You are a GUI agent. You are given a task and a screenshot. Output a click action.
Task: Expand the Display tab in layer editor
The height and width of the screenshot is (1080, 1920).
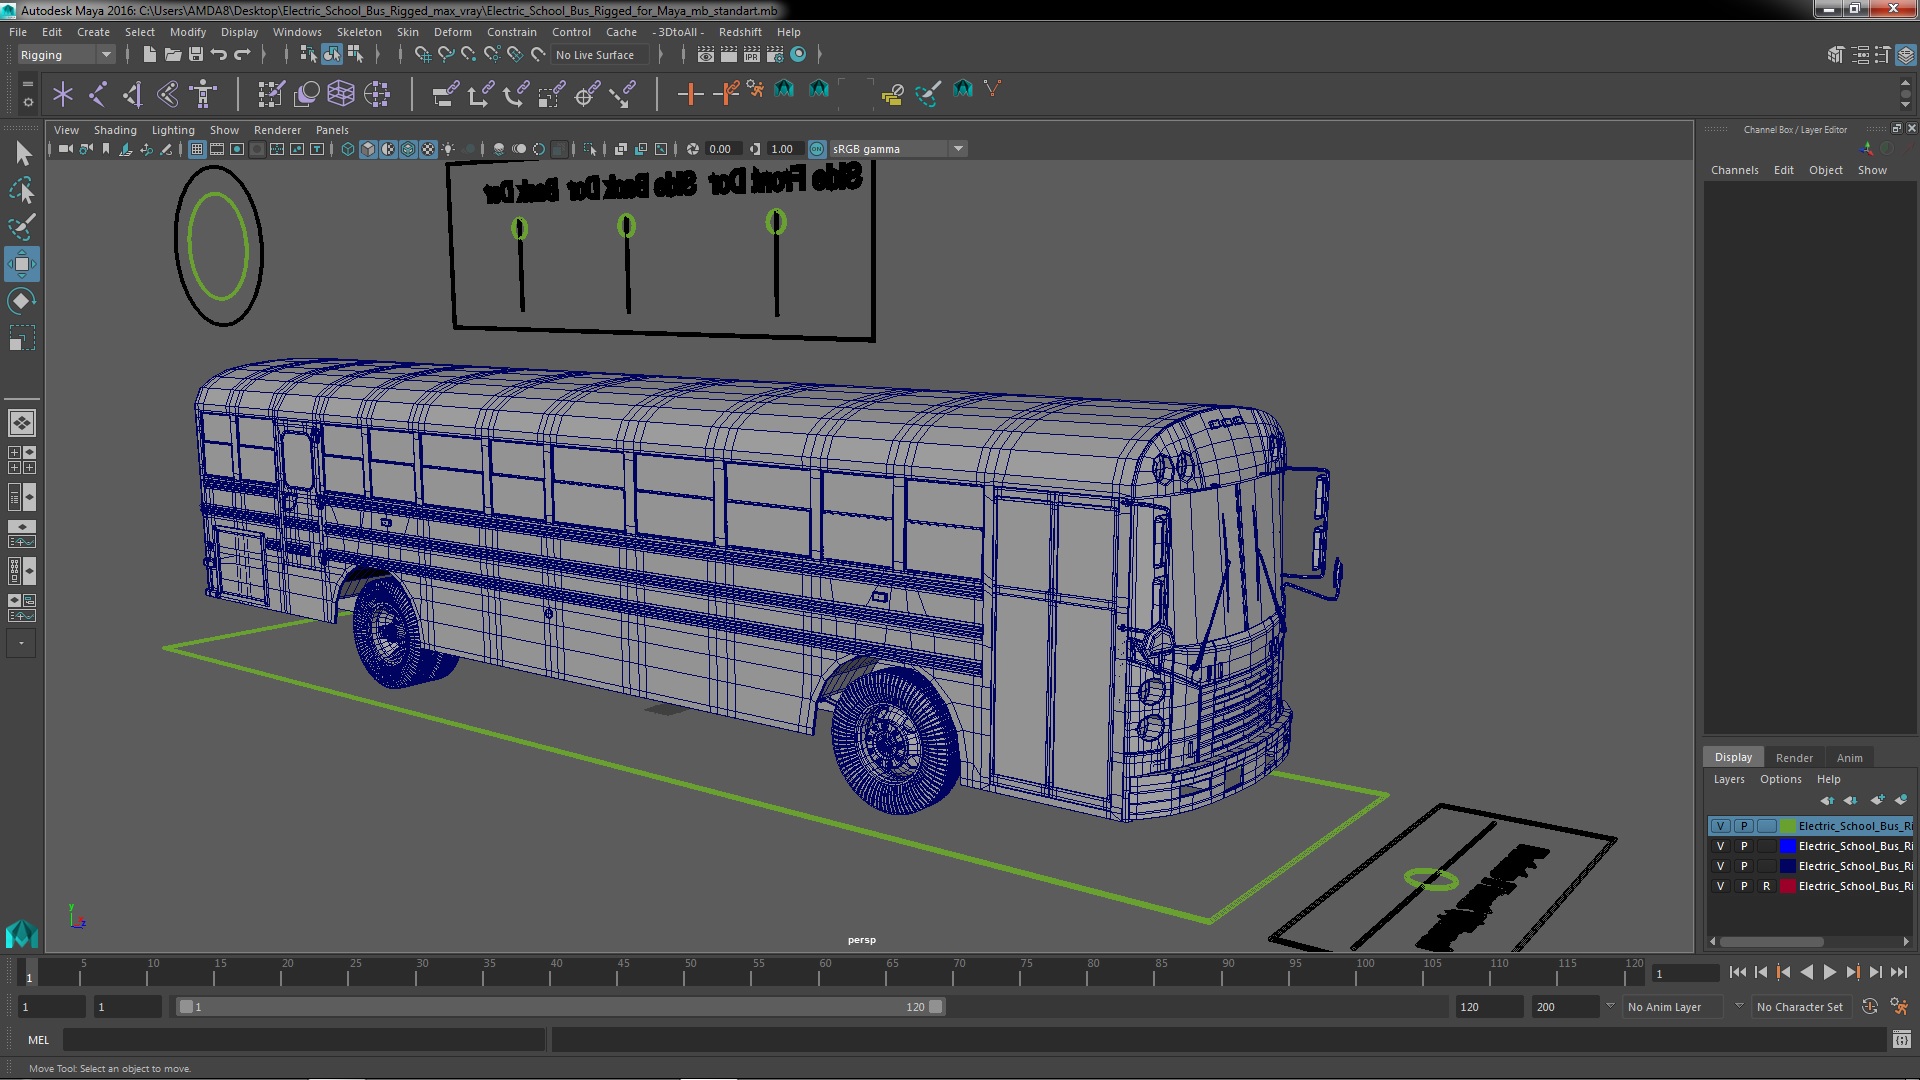pos(1733,756)
